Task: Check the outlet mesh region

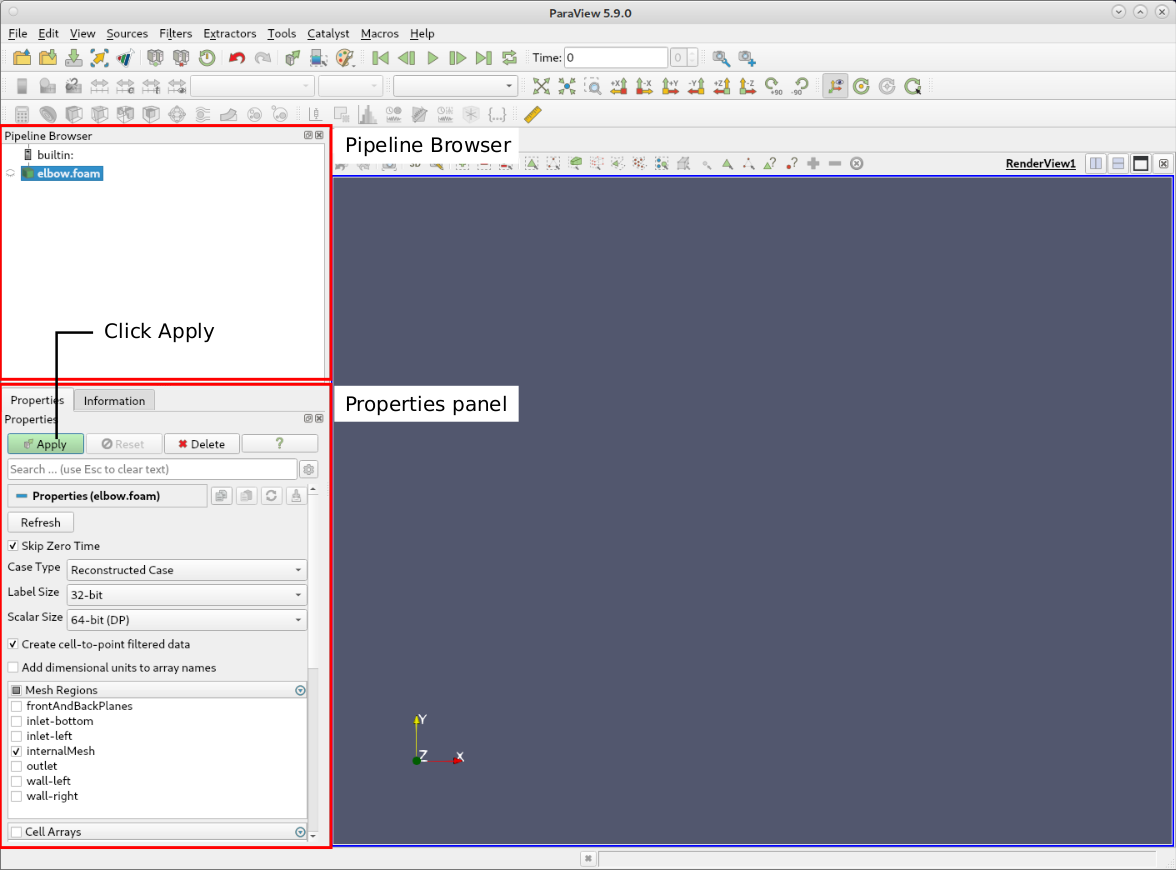Action: coord(16,766)
